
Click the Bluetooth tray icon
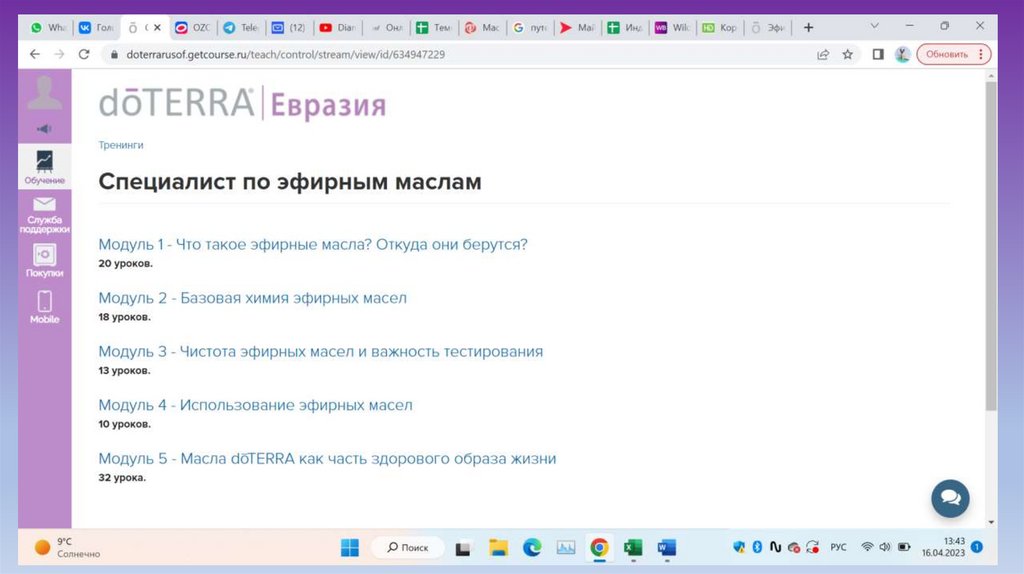[x=757, y=547]
